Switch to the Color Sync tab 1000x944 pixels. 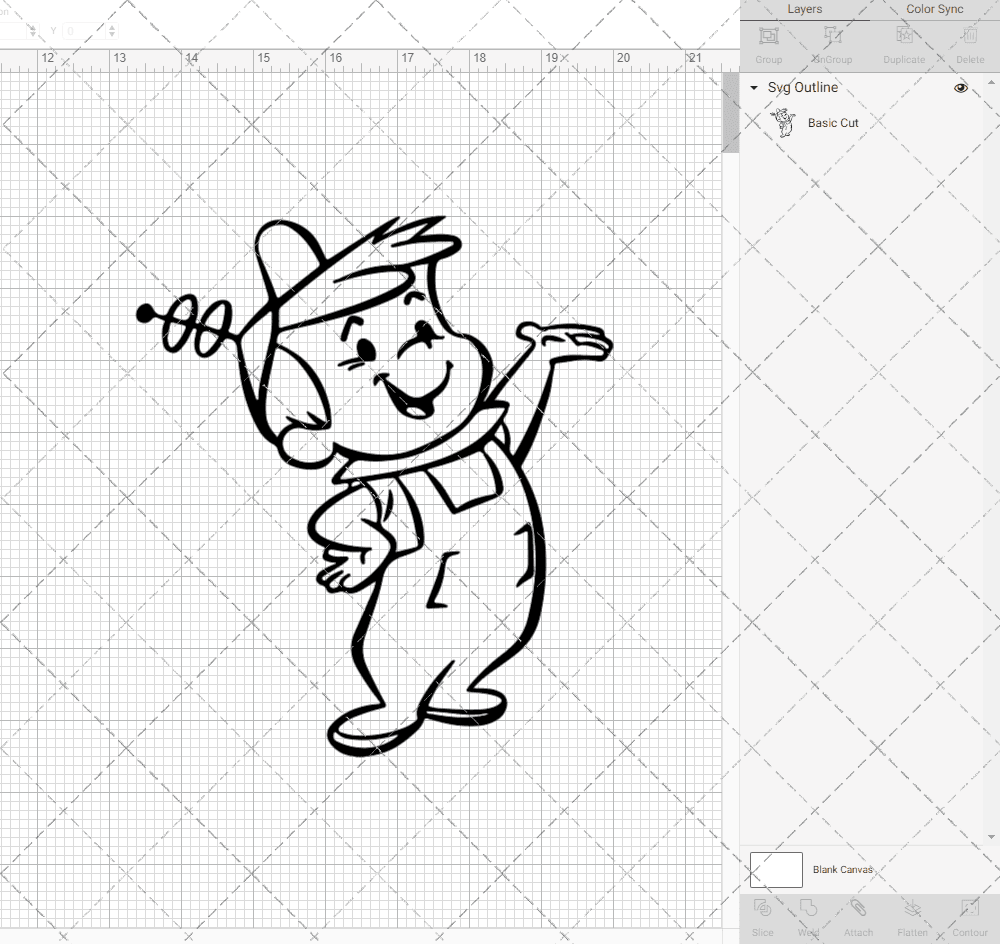click(934, 9)
